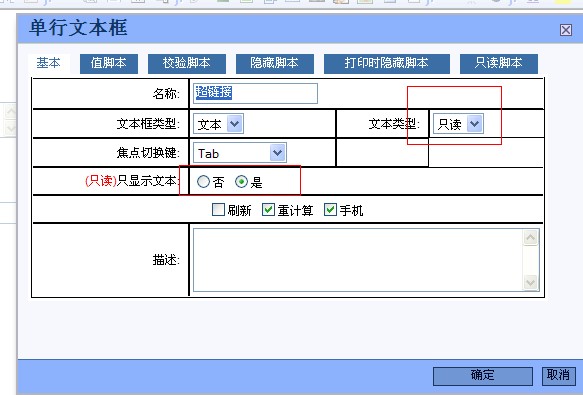Click the 描述 scrollbar up arrow

point(531,237)
